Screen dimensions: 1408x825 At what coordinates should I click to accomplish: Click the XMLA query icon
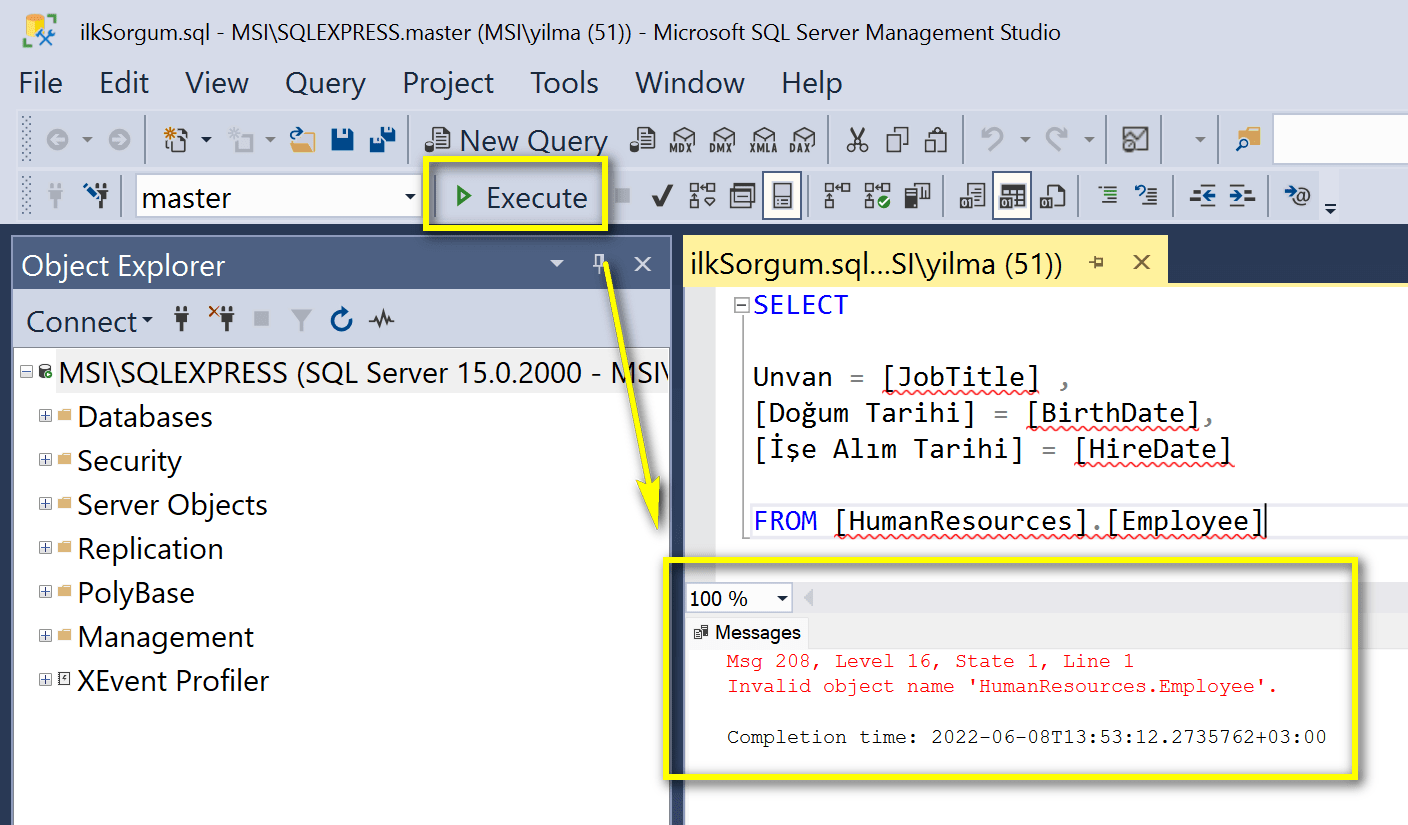coord(764,140)
